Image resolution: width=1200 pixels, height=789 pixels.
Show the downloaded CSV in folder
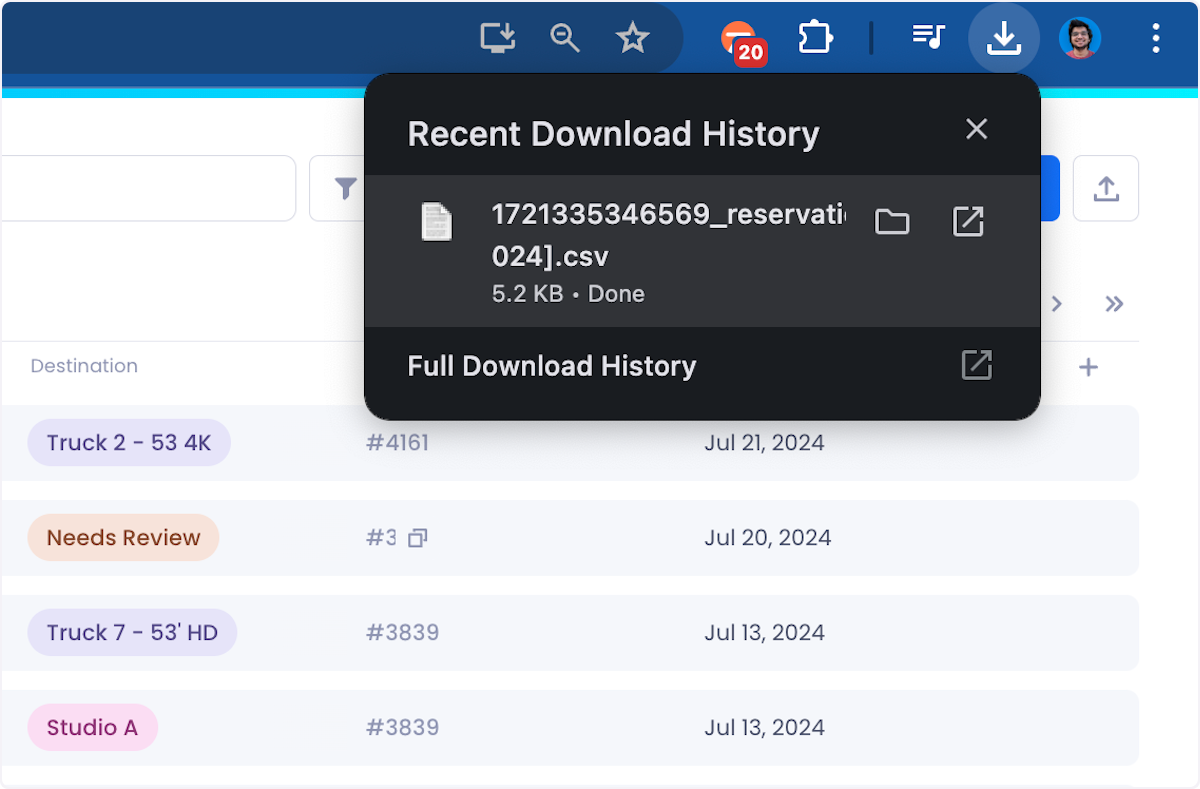(x=892, y=222)
